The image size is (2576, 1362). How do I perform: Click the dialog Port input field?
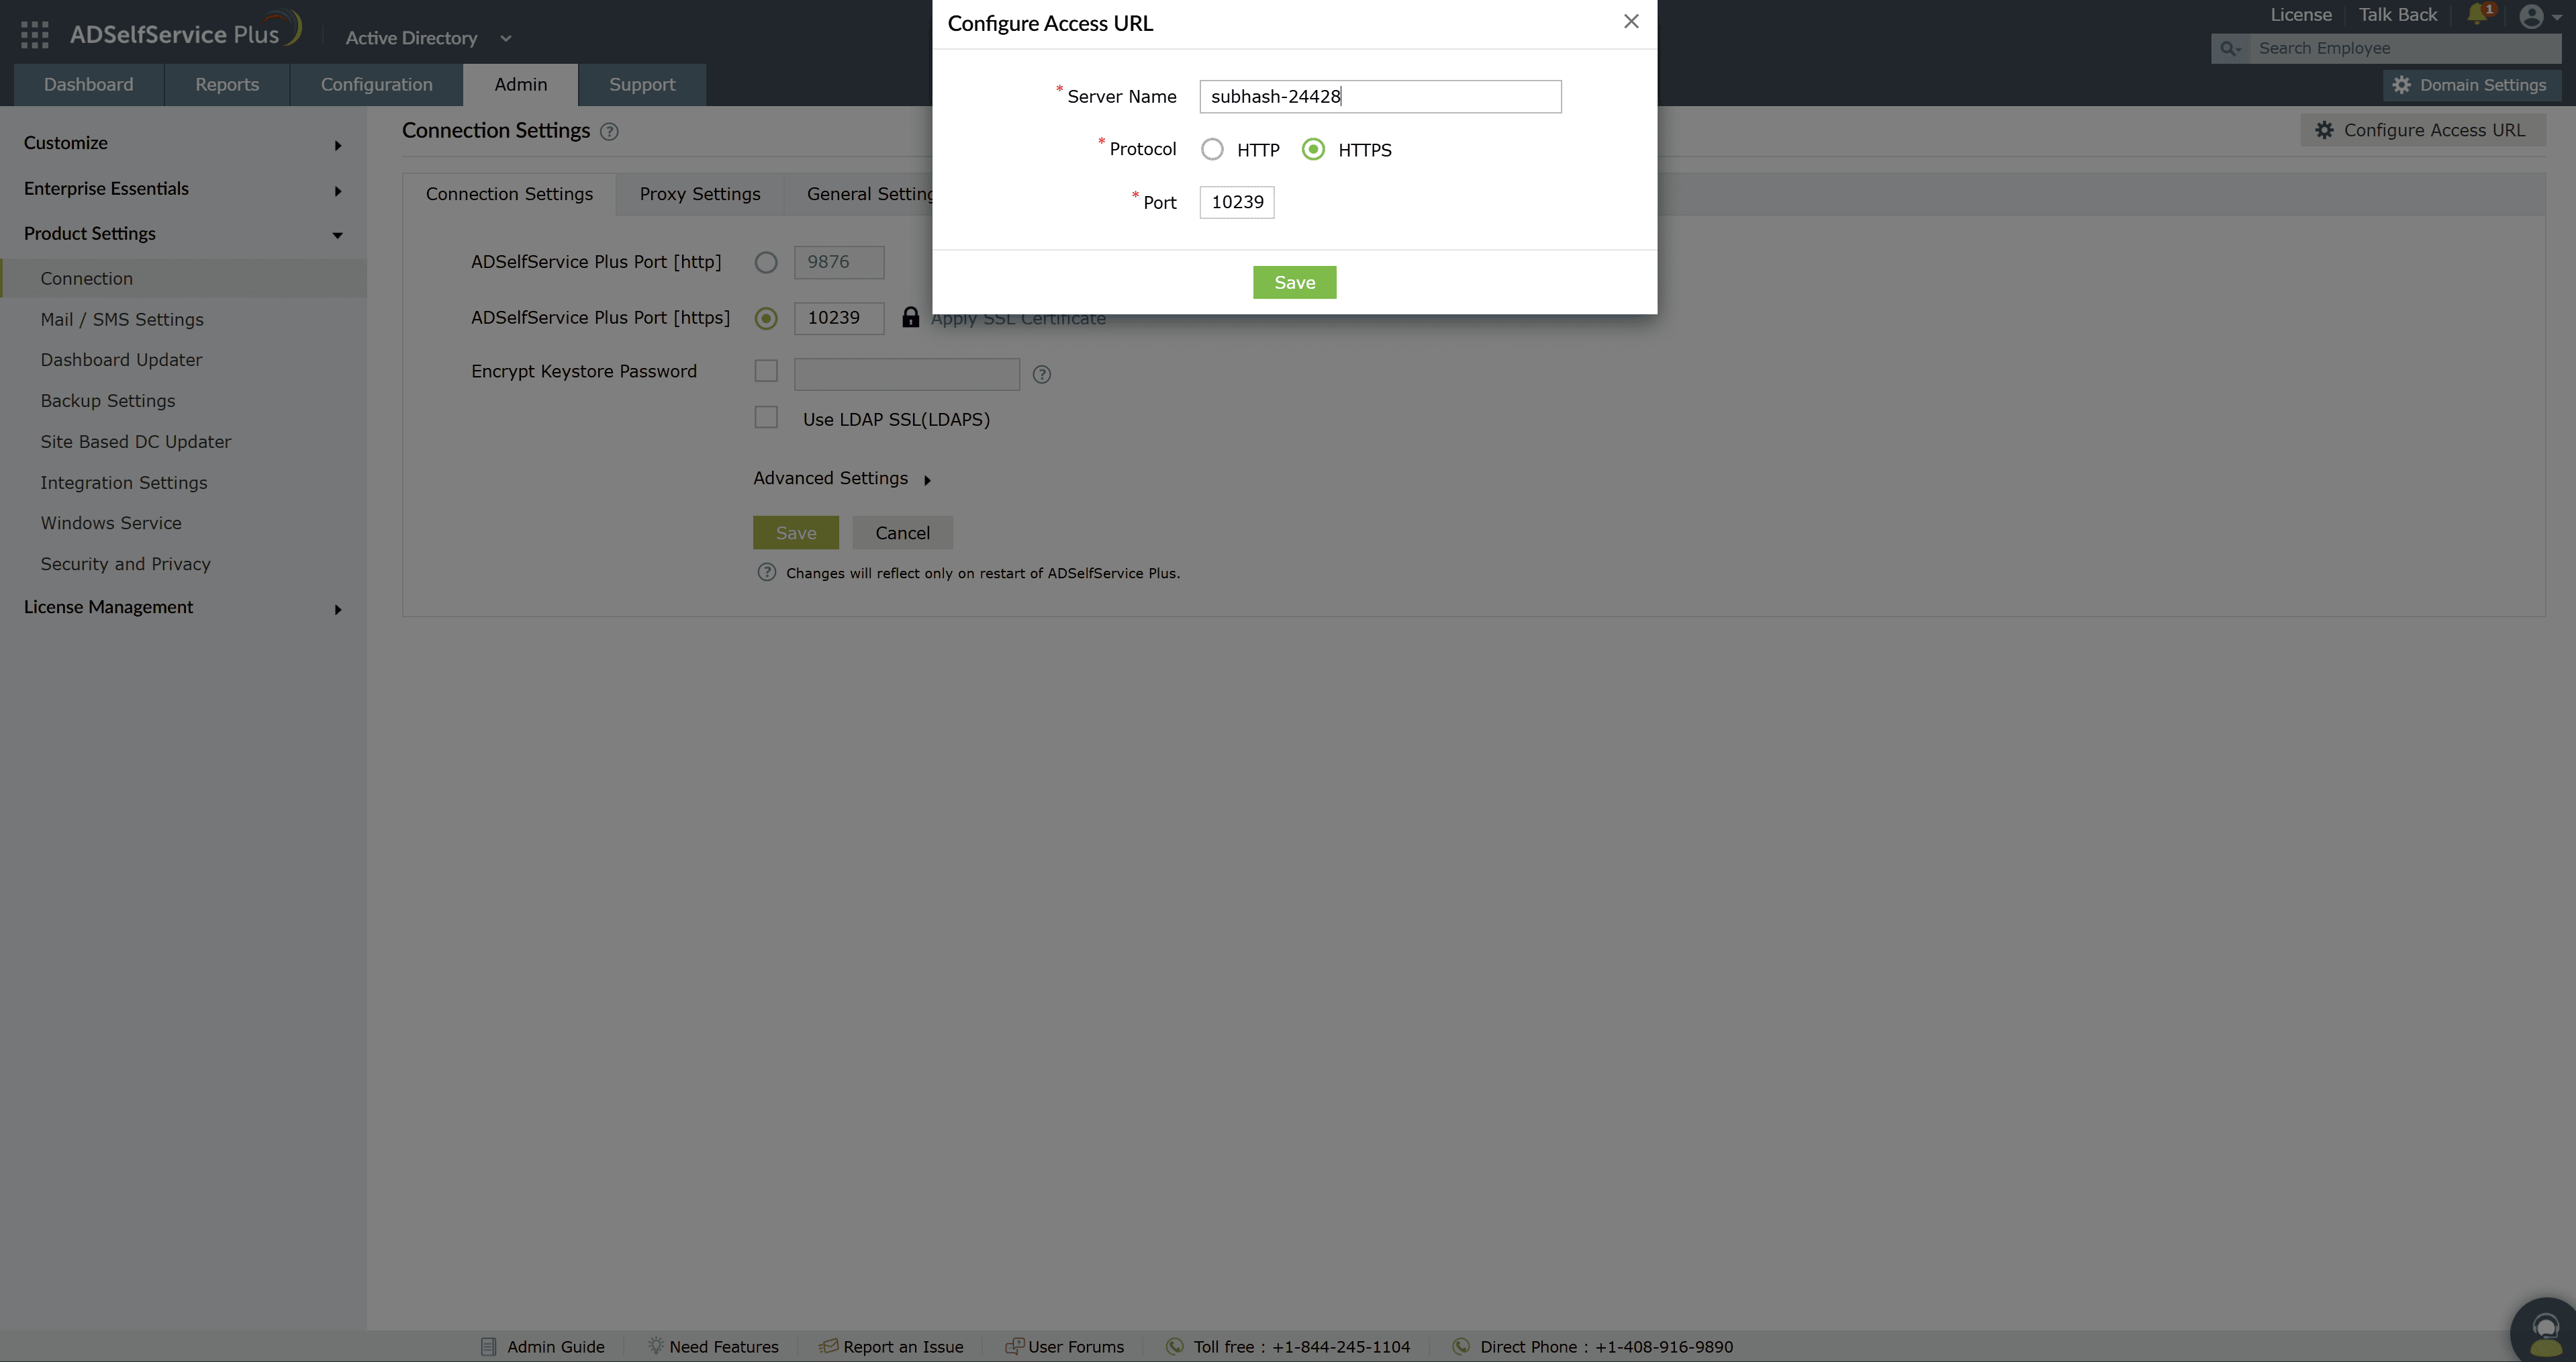pyautogui.click(x=1237, y=202)
